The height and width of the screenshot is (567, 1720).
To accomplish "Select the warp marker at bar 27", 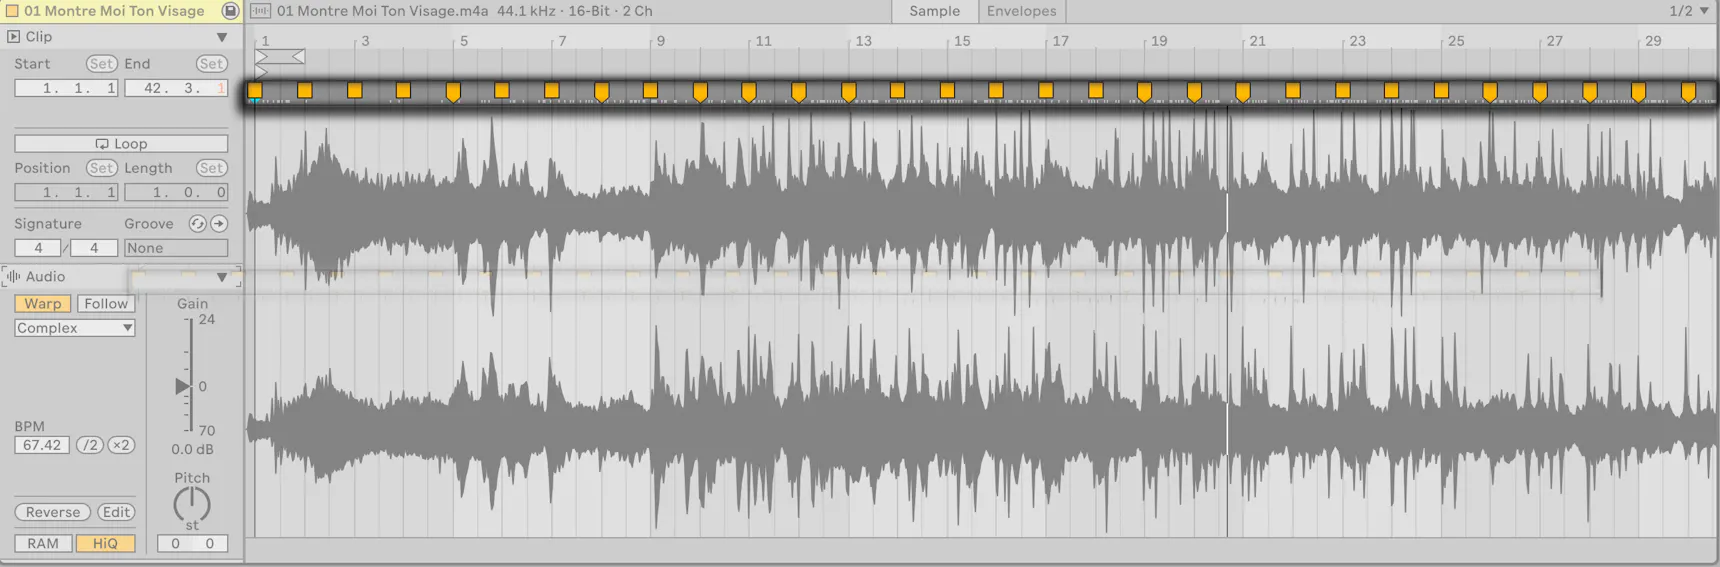I will [x=1540, y=92].
